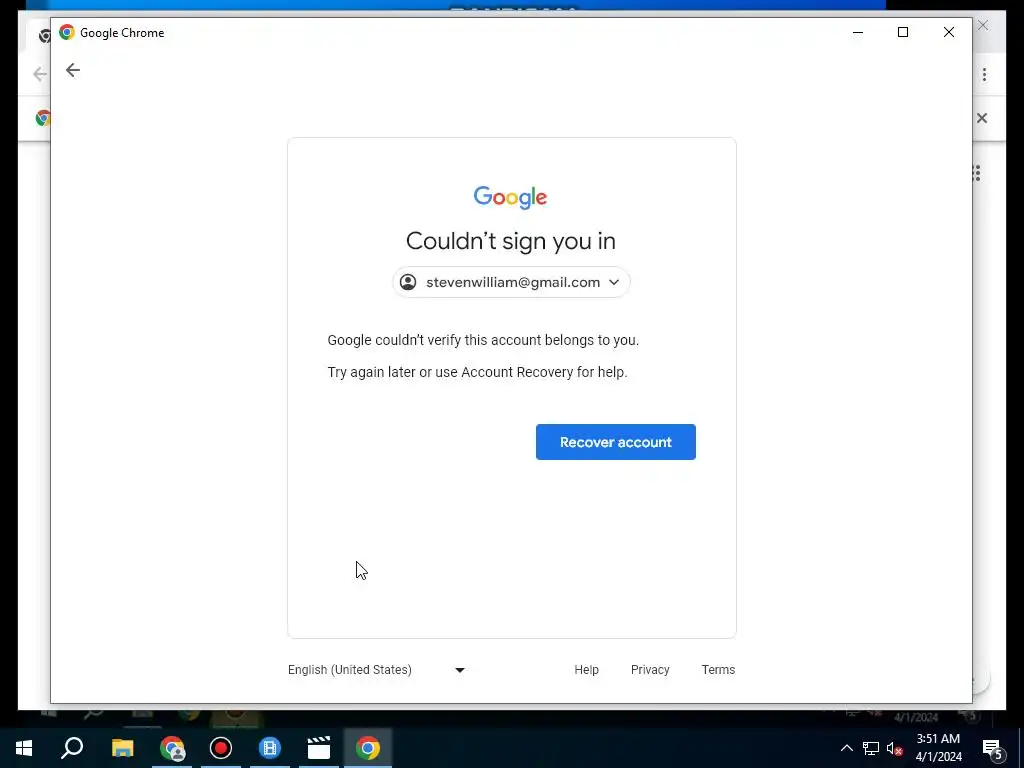Open the English (United States) language dropdown
Image resolution: width=1024 pixels, height=768 pixels.
pos(376,669)
